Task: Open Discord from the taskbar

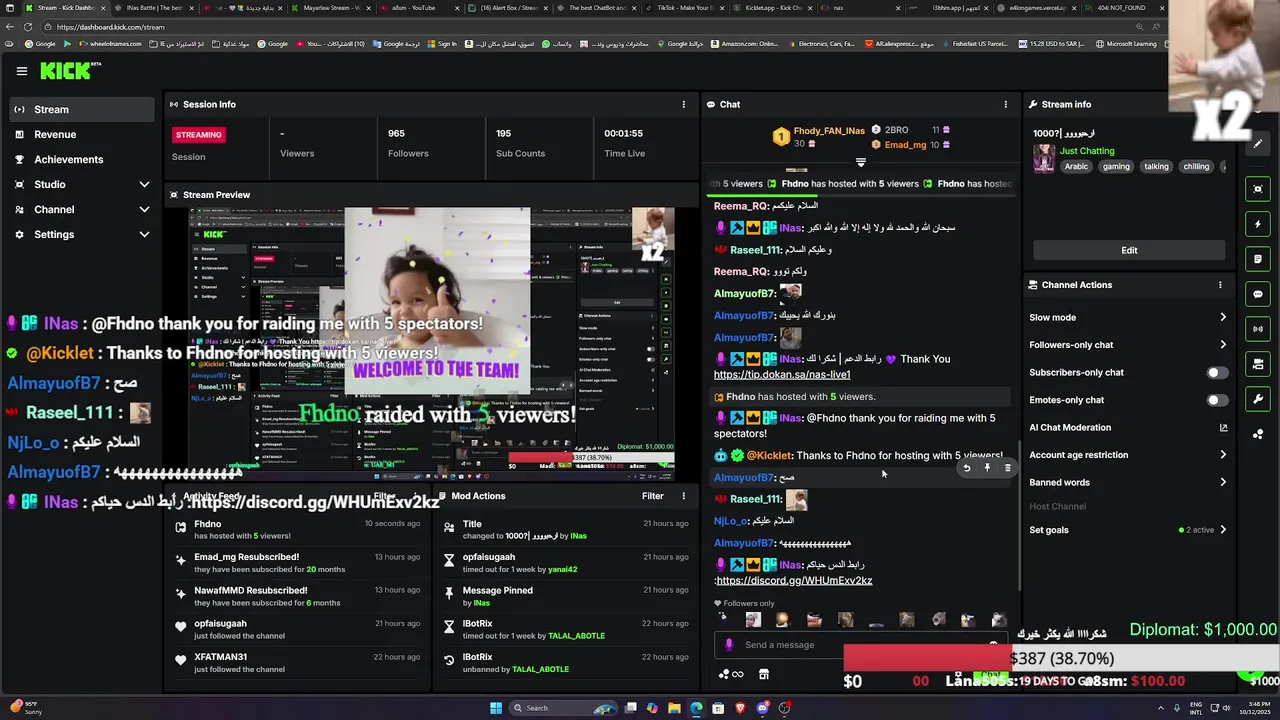Action: pos(763,708)
